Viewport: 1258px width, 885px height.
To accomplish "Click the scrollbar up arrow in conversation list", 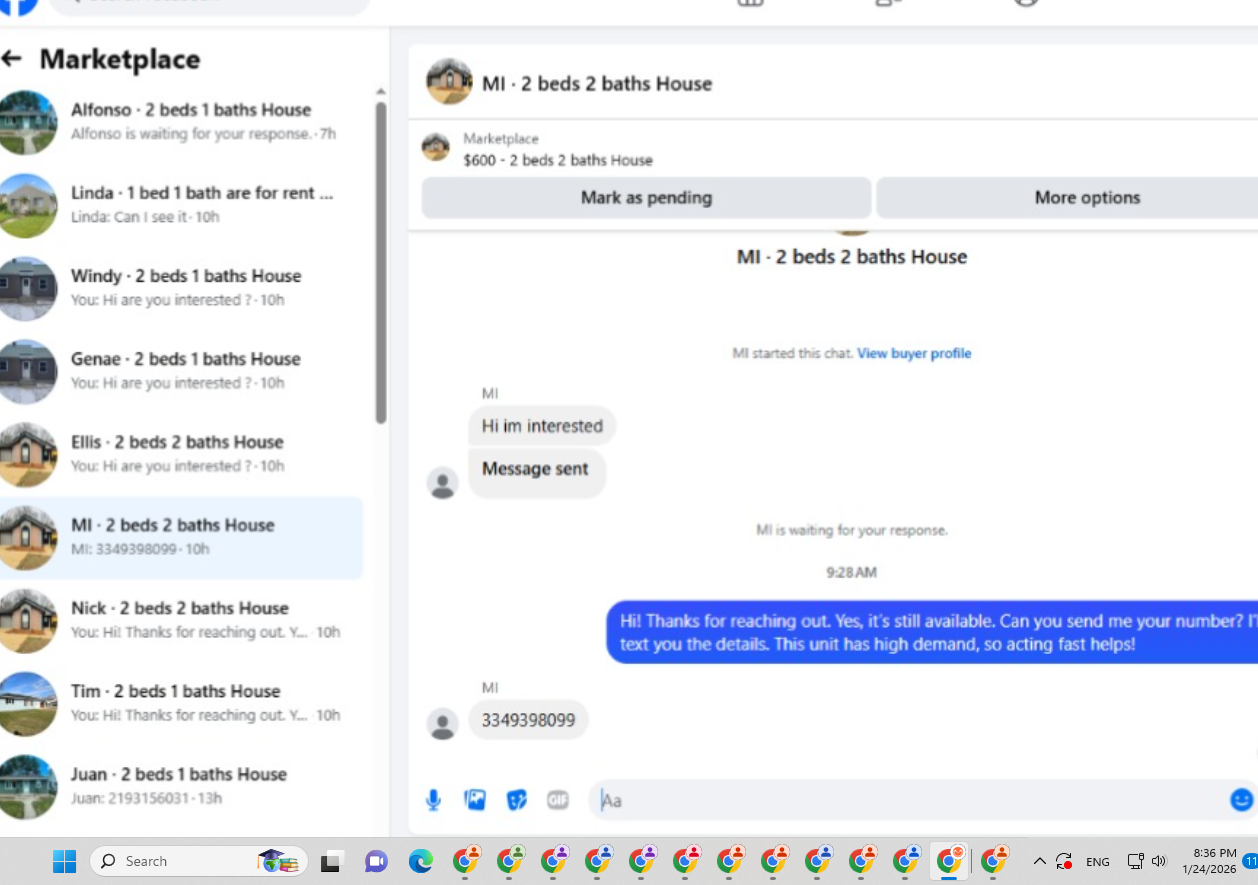I will pos(380,92).
